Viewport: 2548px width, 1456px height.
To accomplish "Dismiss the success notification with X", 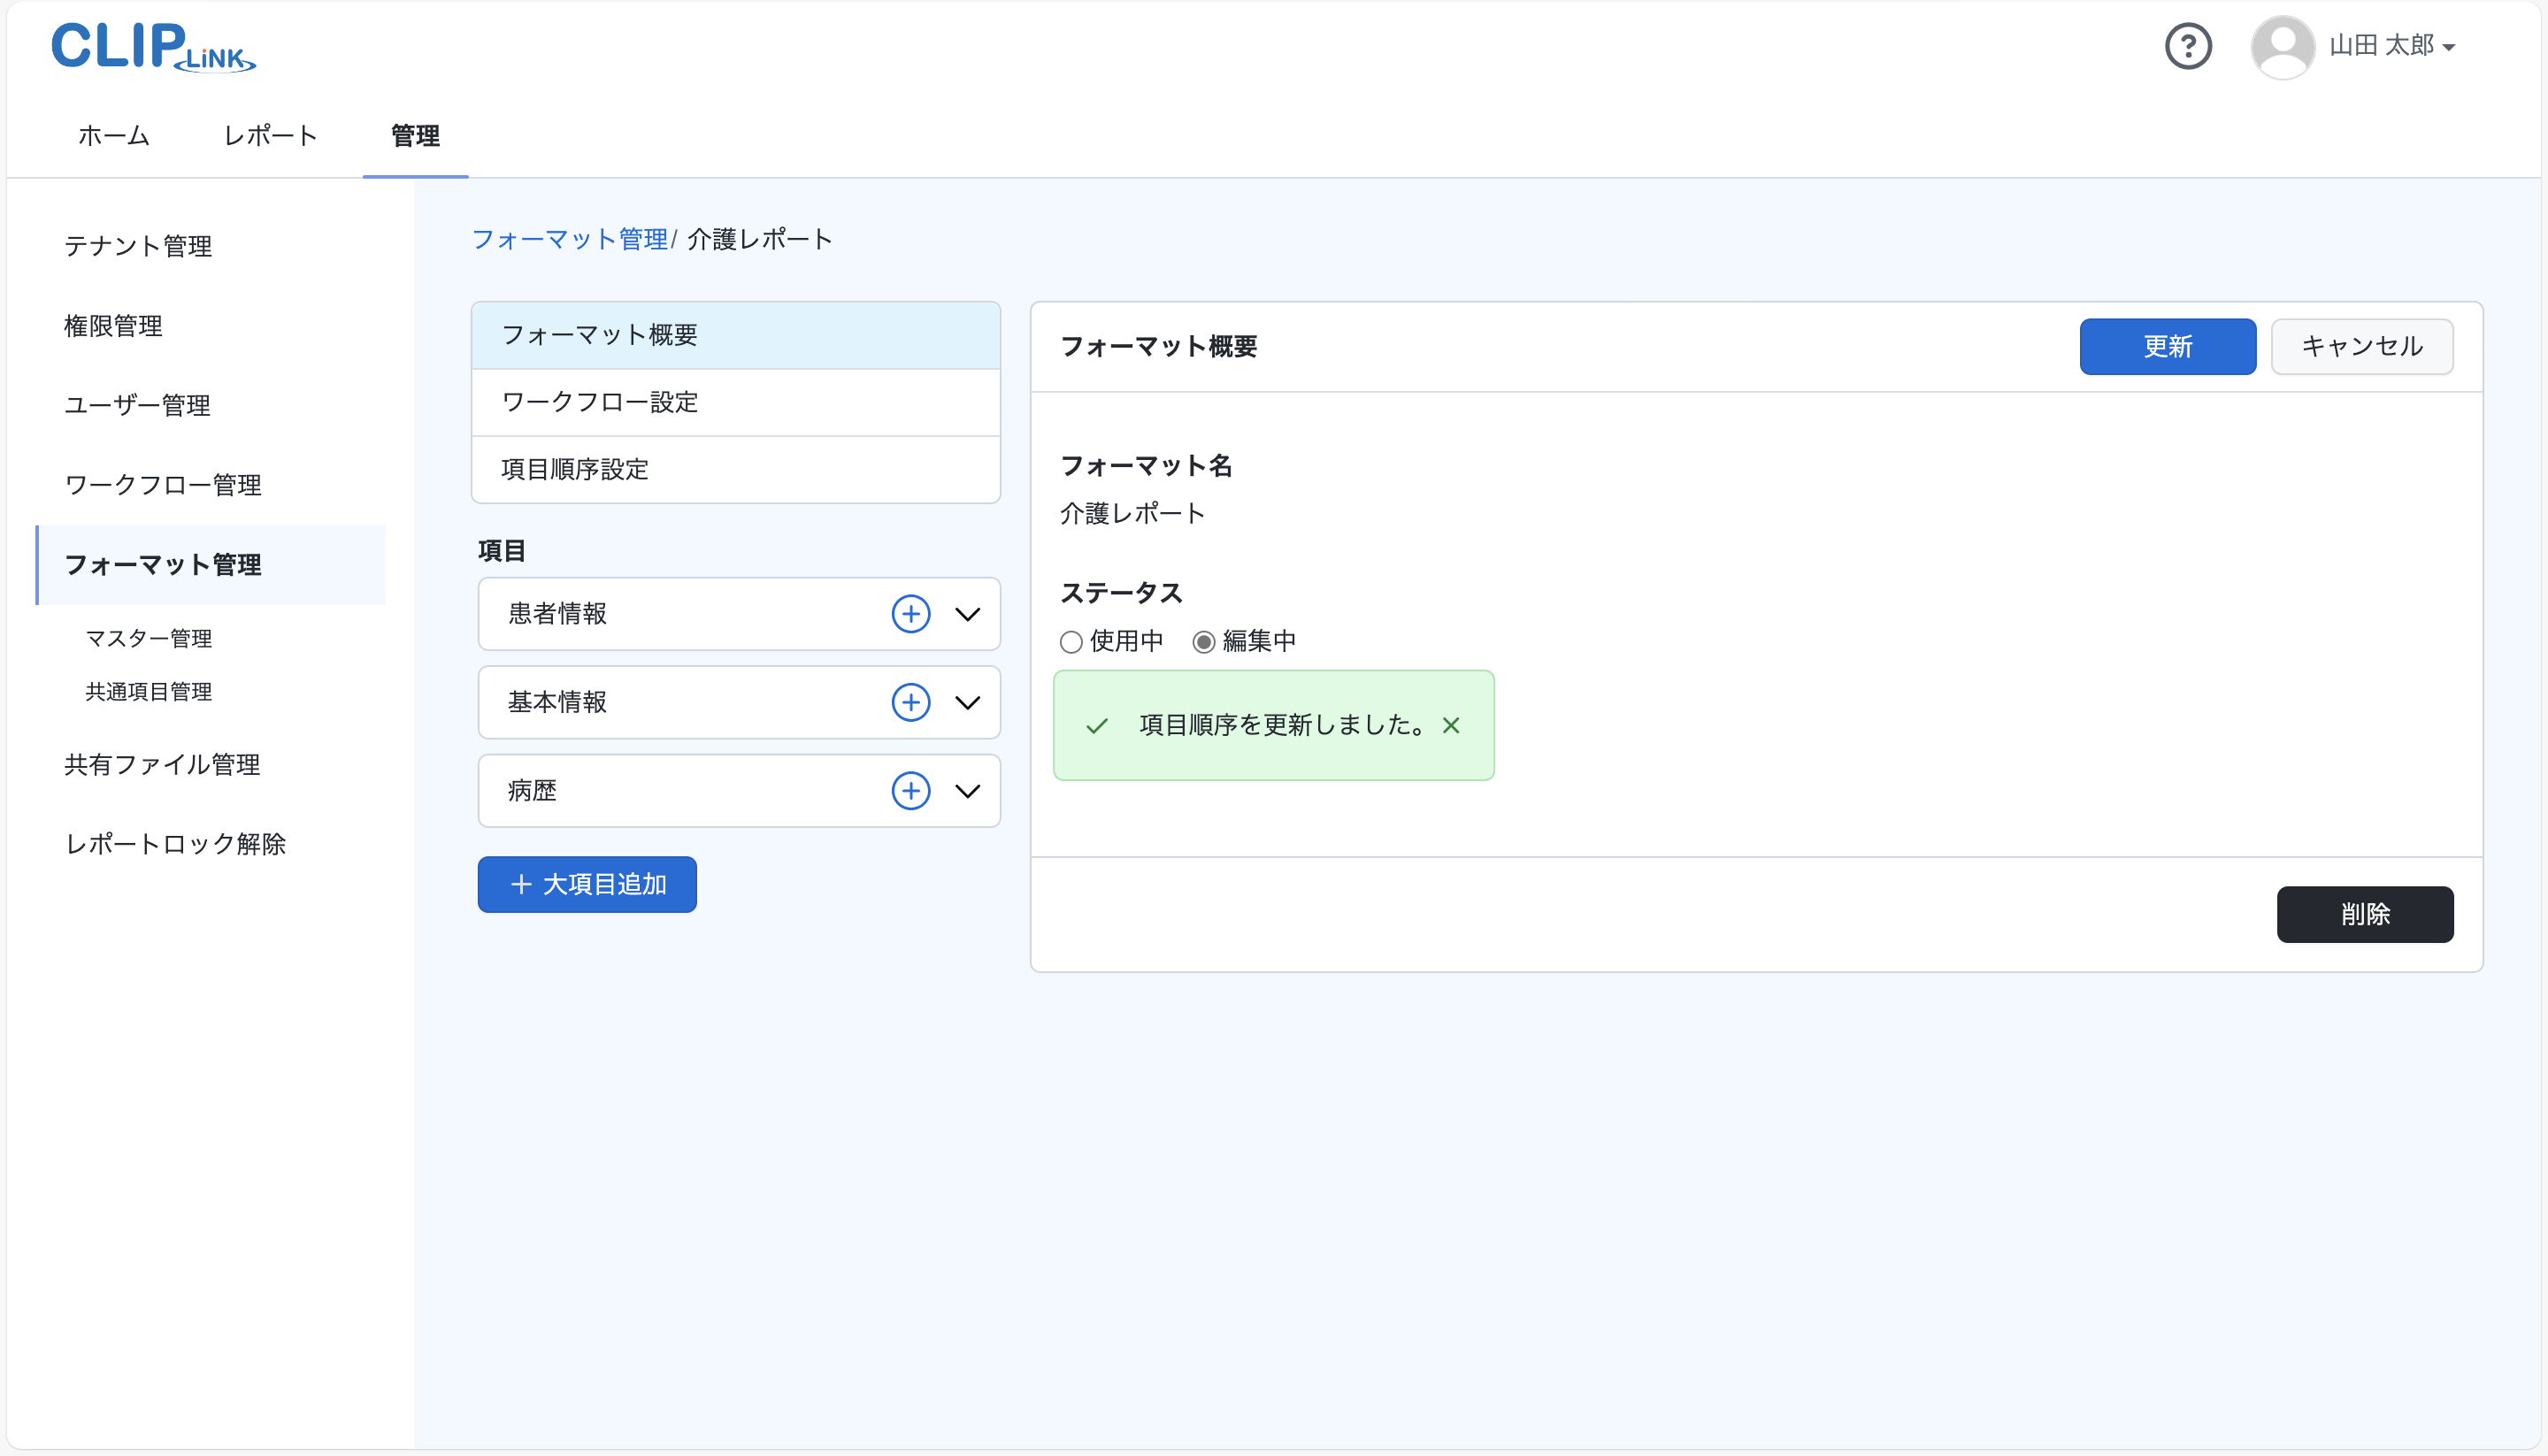I will tap(1450, 726).
